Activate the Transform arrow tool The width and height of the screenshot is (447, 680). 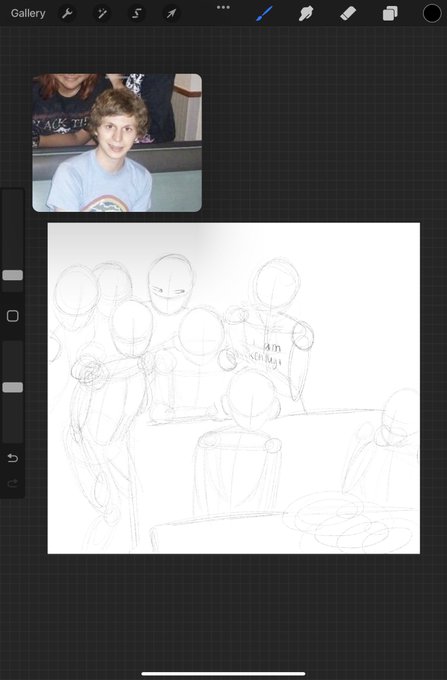coord(171,13)
